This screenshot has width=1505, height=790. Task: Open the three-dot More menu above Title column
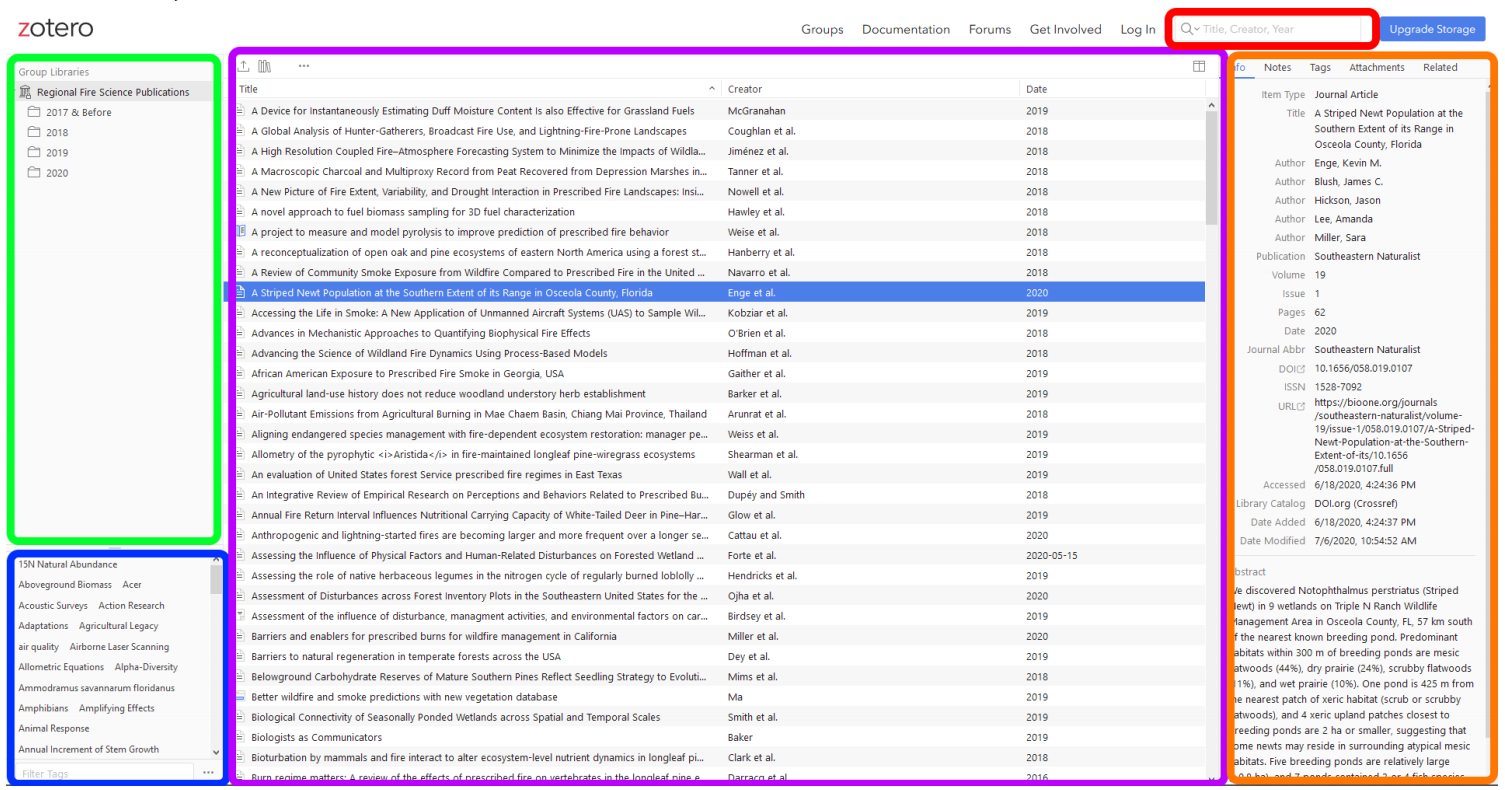pyautogui.click(x=304, y=66)
